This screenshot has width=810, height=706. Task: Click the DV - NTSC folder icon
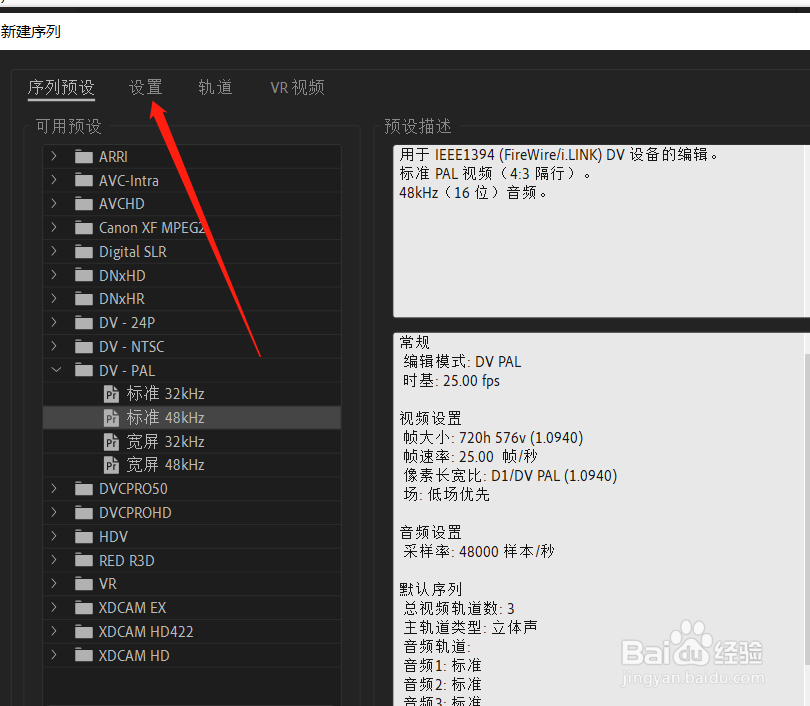84,347
